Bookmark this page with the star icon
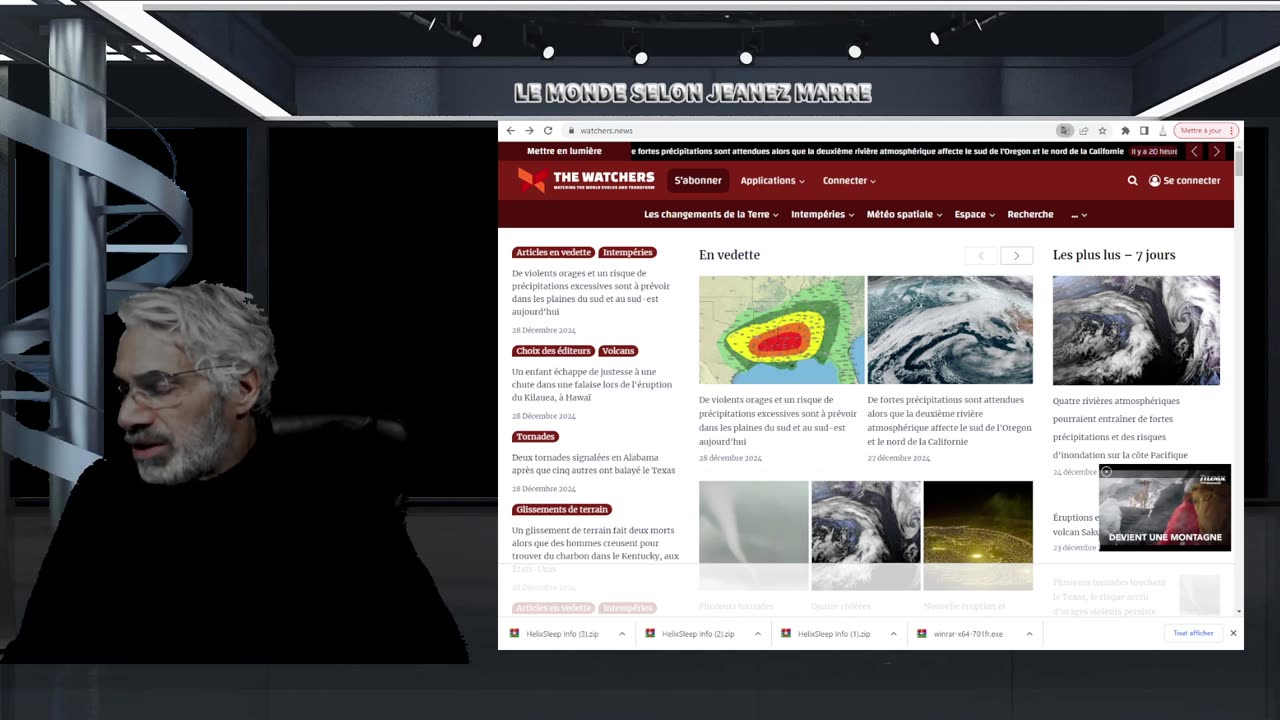 [x=1102, y=131]
